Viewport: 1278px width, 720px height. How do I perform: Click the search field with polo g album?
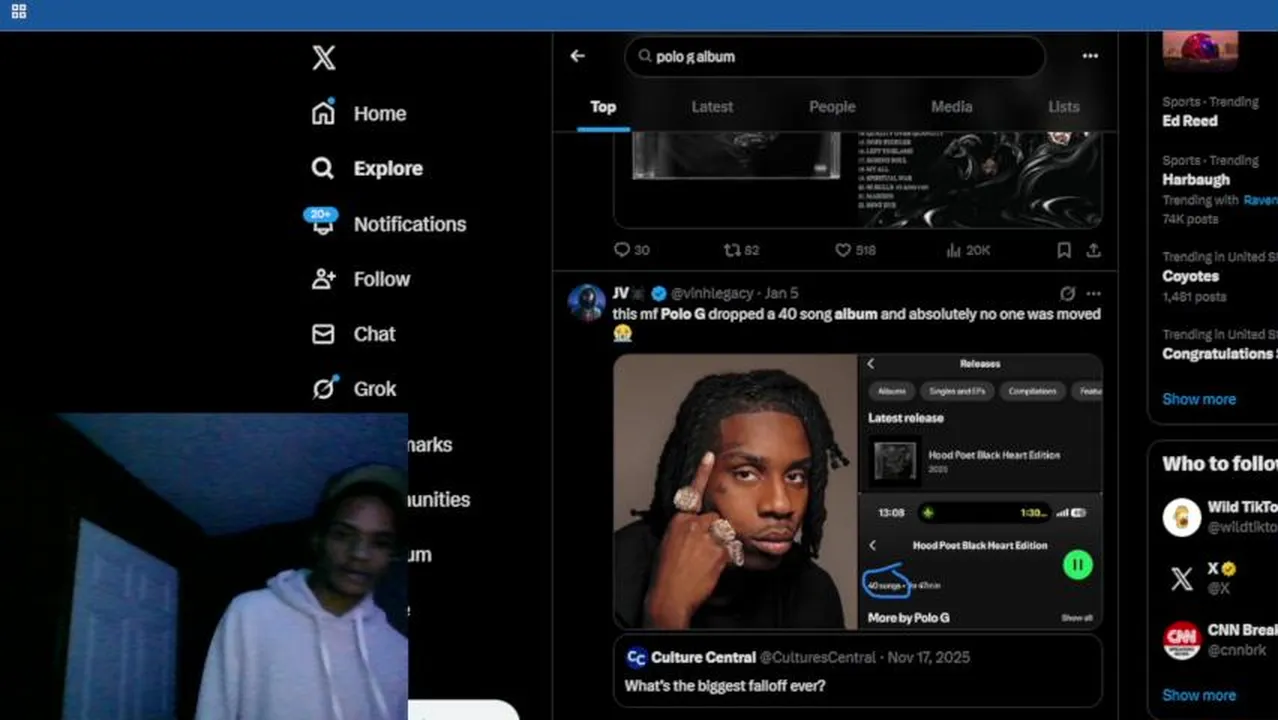click(x=835, y=57)
